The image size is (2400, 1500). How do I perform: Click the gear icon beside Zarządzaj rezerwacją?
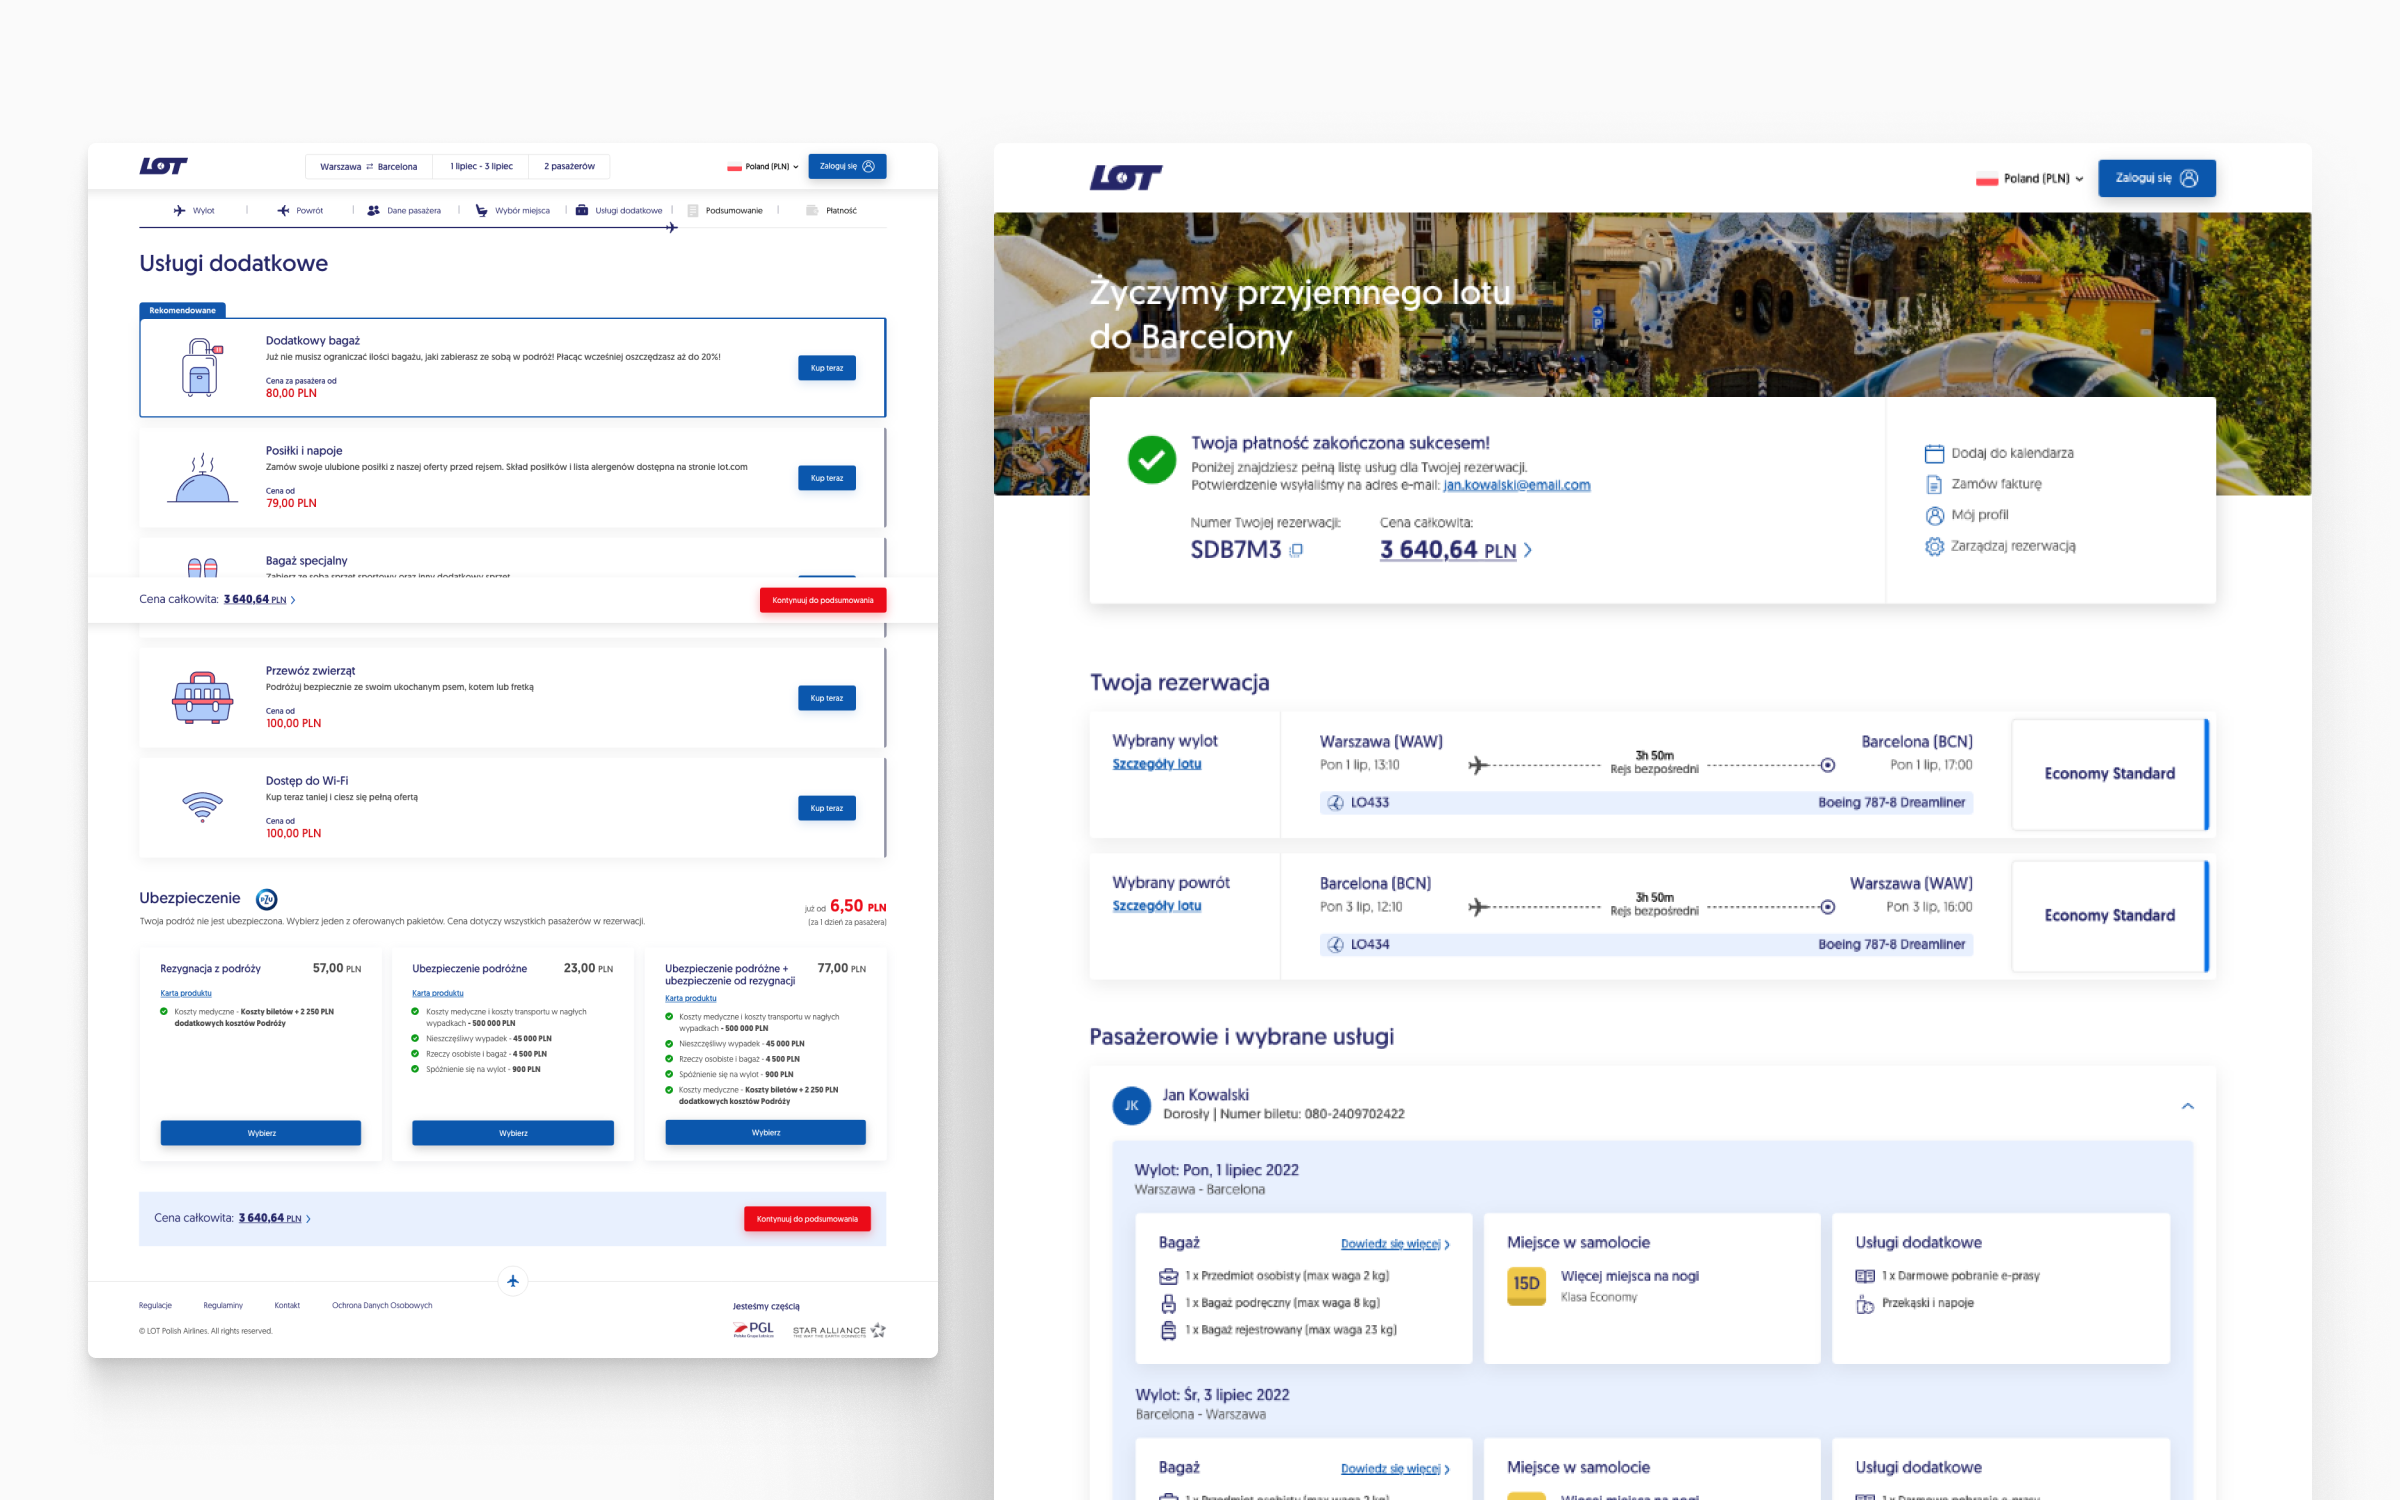click(x=1934, y=547)
